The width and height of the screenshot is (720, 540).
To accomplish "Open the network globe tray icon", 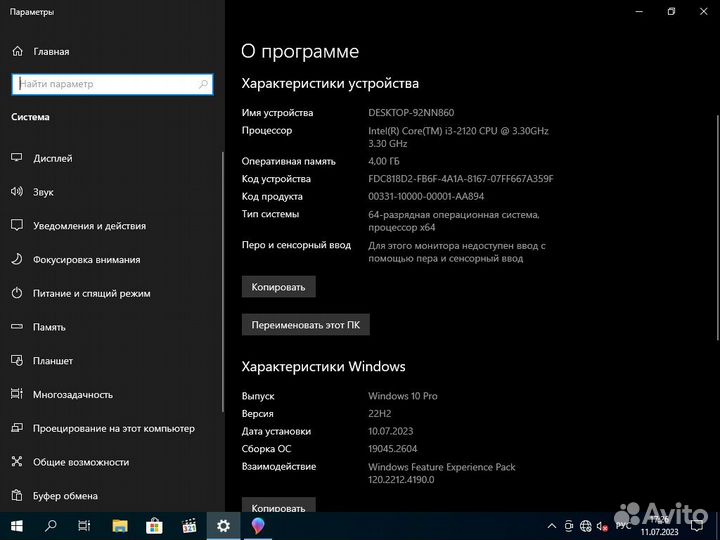I will [x=585, y=526].
